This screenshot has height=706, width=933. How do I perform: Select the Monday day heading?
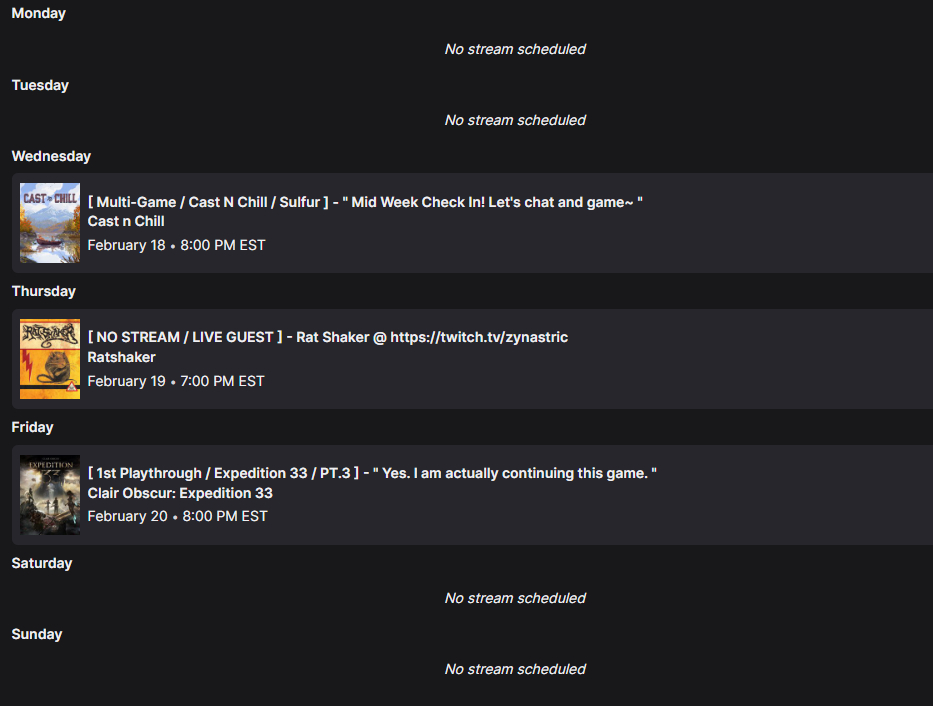[x=39, y=13]
